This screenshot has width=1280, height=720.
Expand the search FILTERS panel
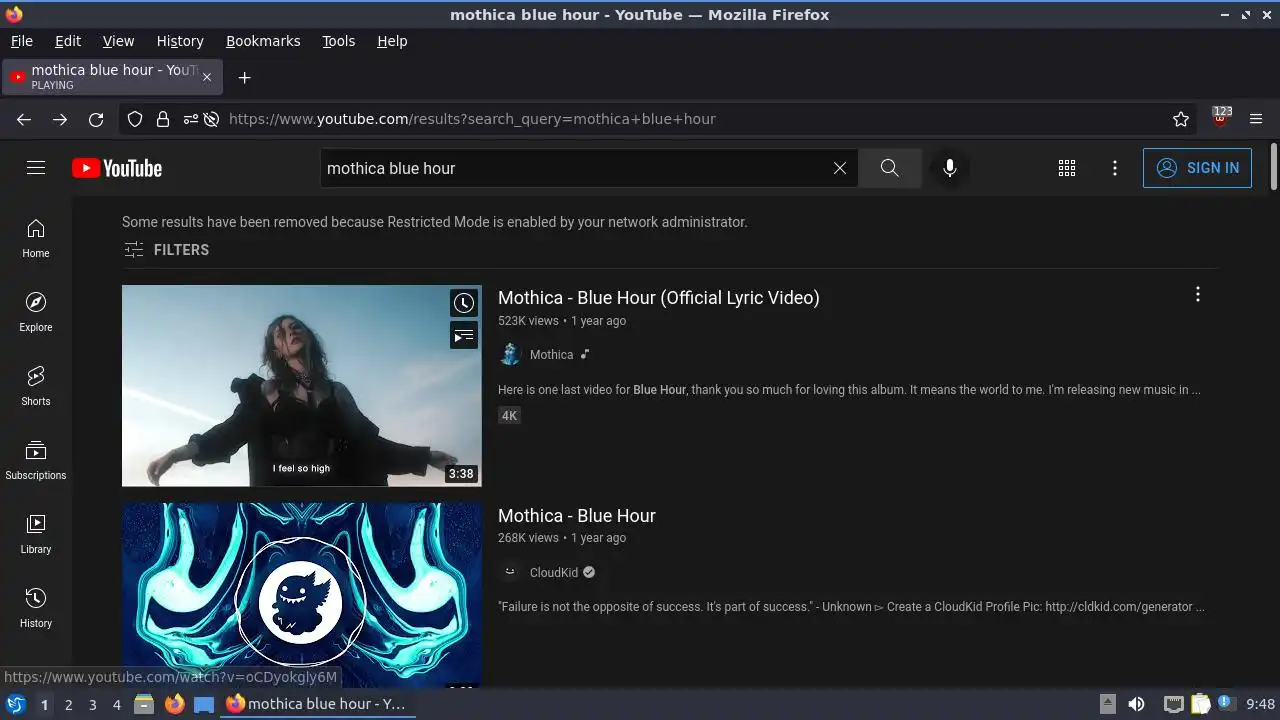pos(166,250)
